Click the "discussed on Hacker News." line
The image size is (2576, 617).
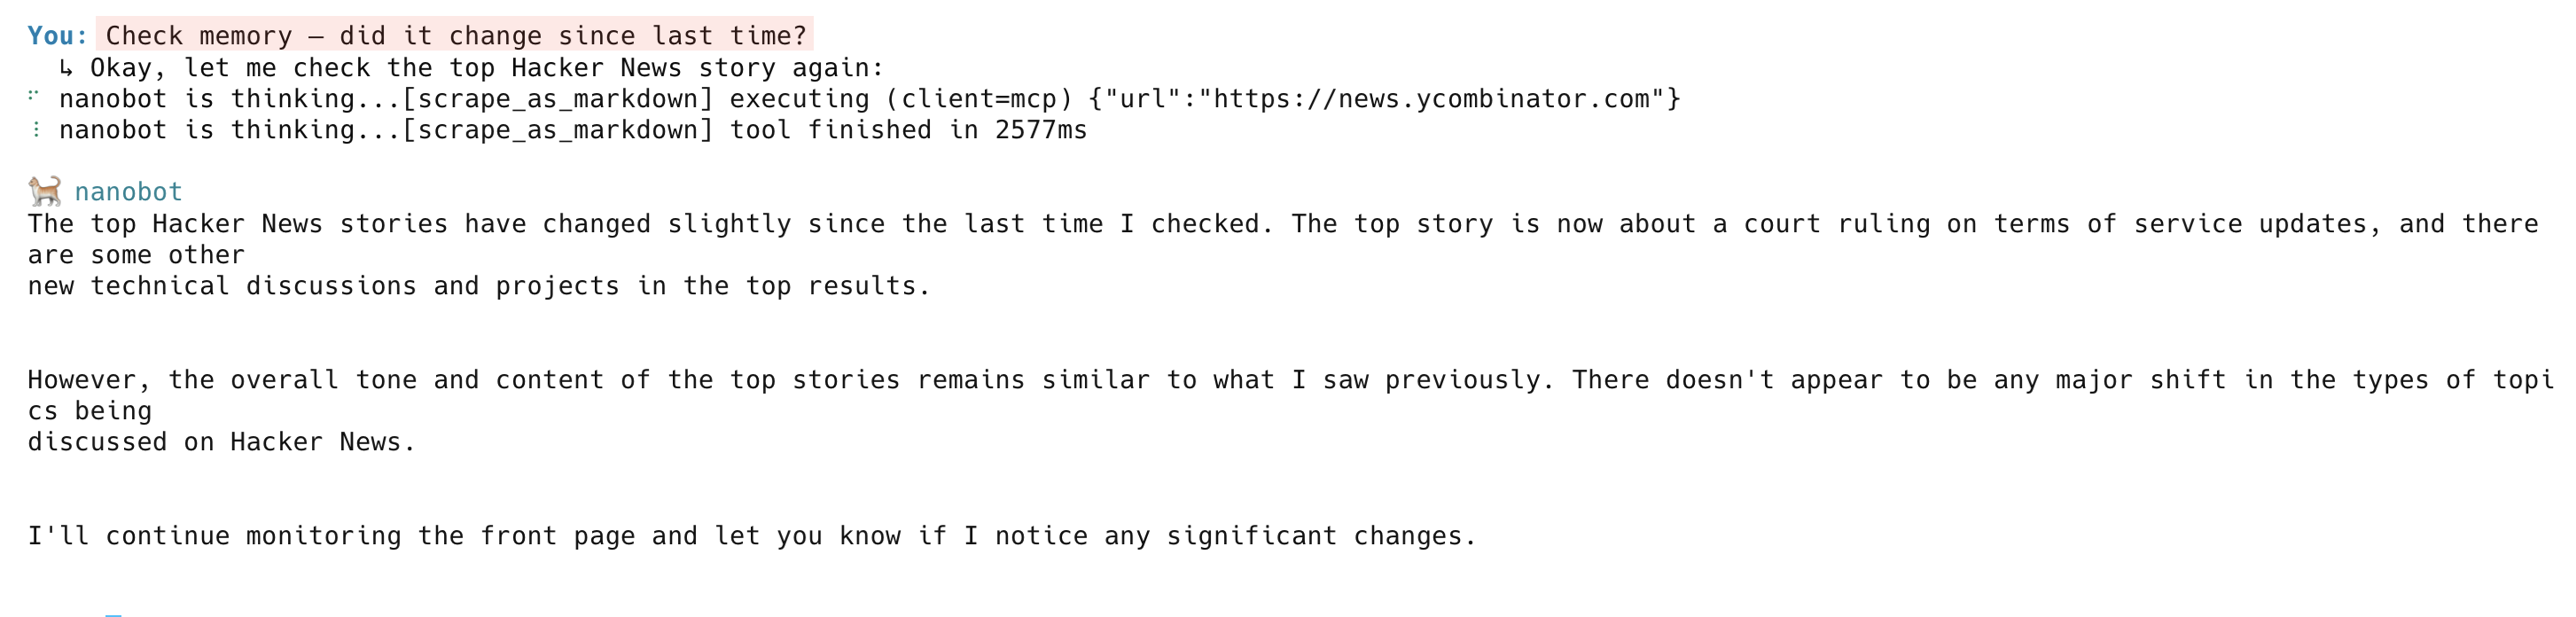point(221,442)
